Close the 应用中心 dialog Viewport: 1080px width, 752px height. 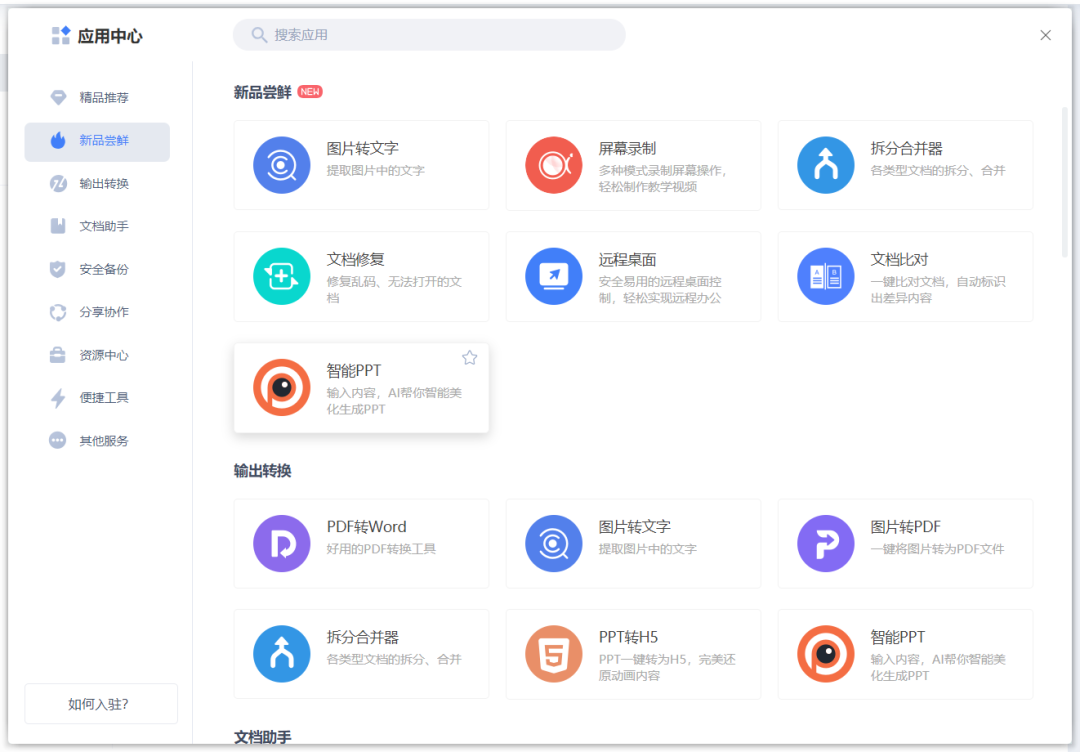tap(1046, 35)
